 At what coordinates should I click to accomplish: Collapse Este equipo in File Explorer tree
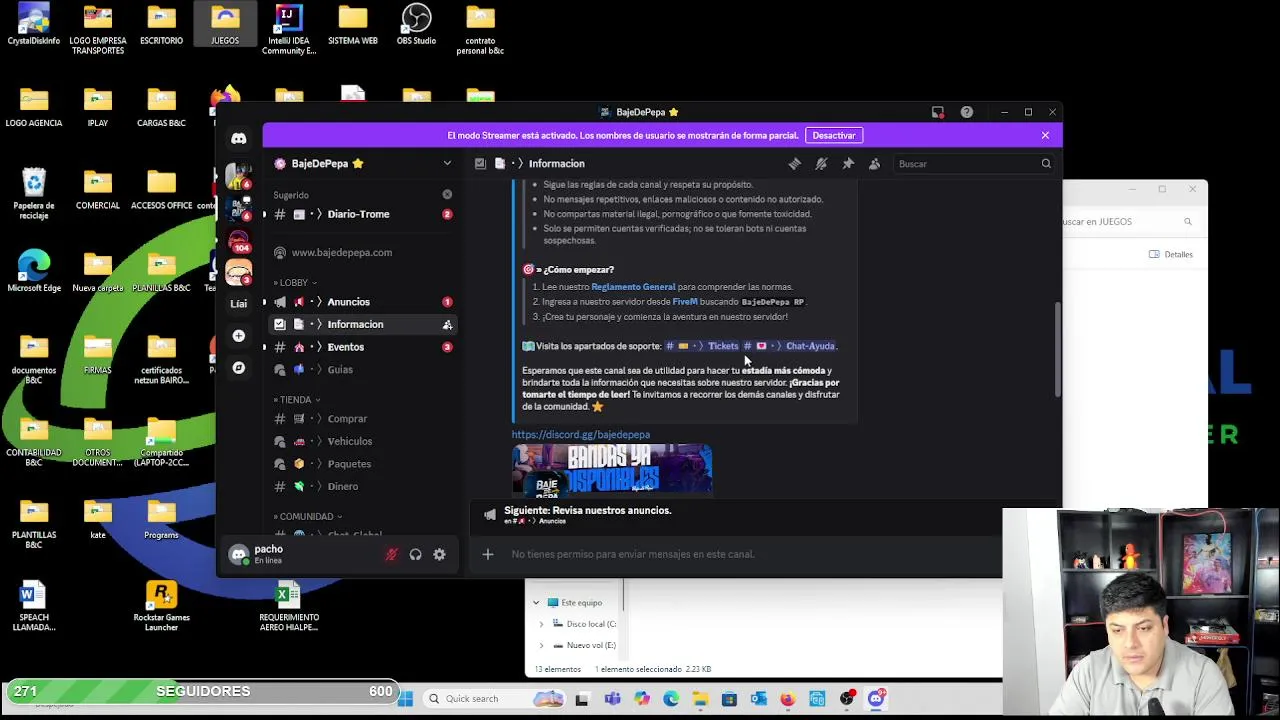[x=536, y=603]
